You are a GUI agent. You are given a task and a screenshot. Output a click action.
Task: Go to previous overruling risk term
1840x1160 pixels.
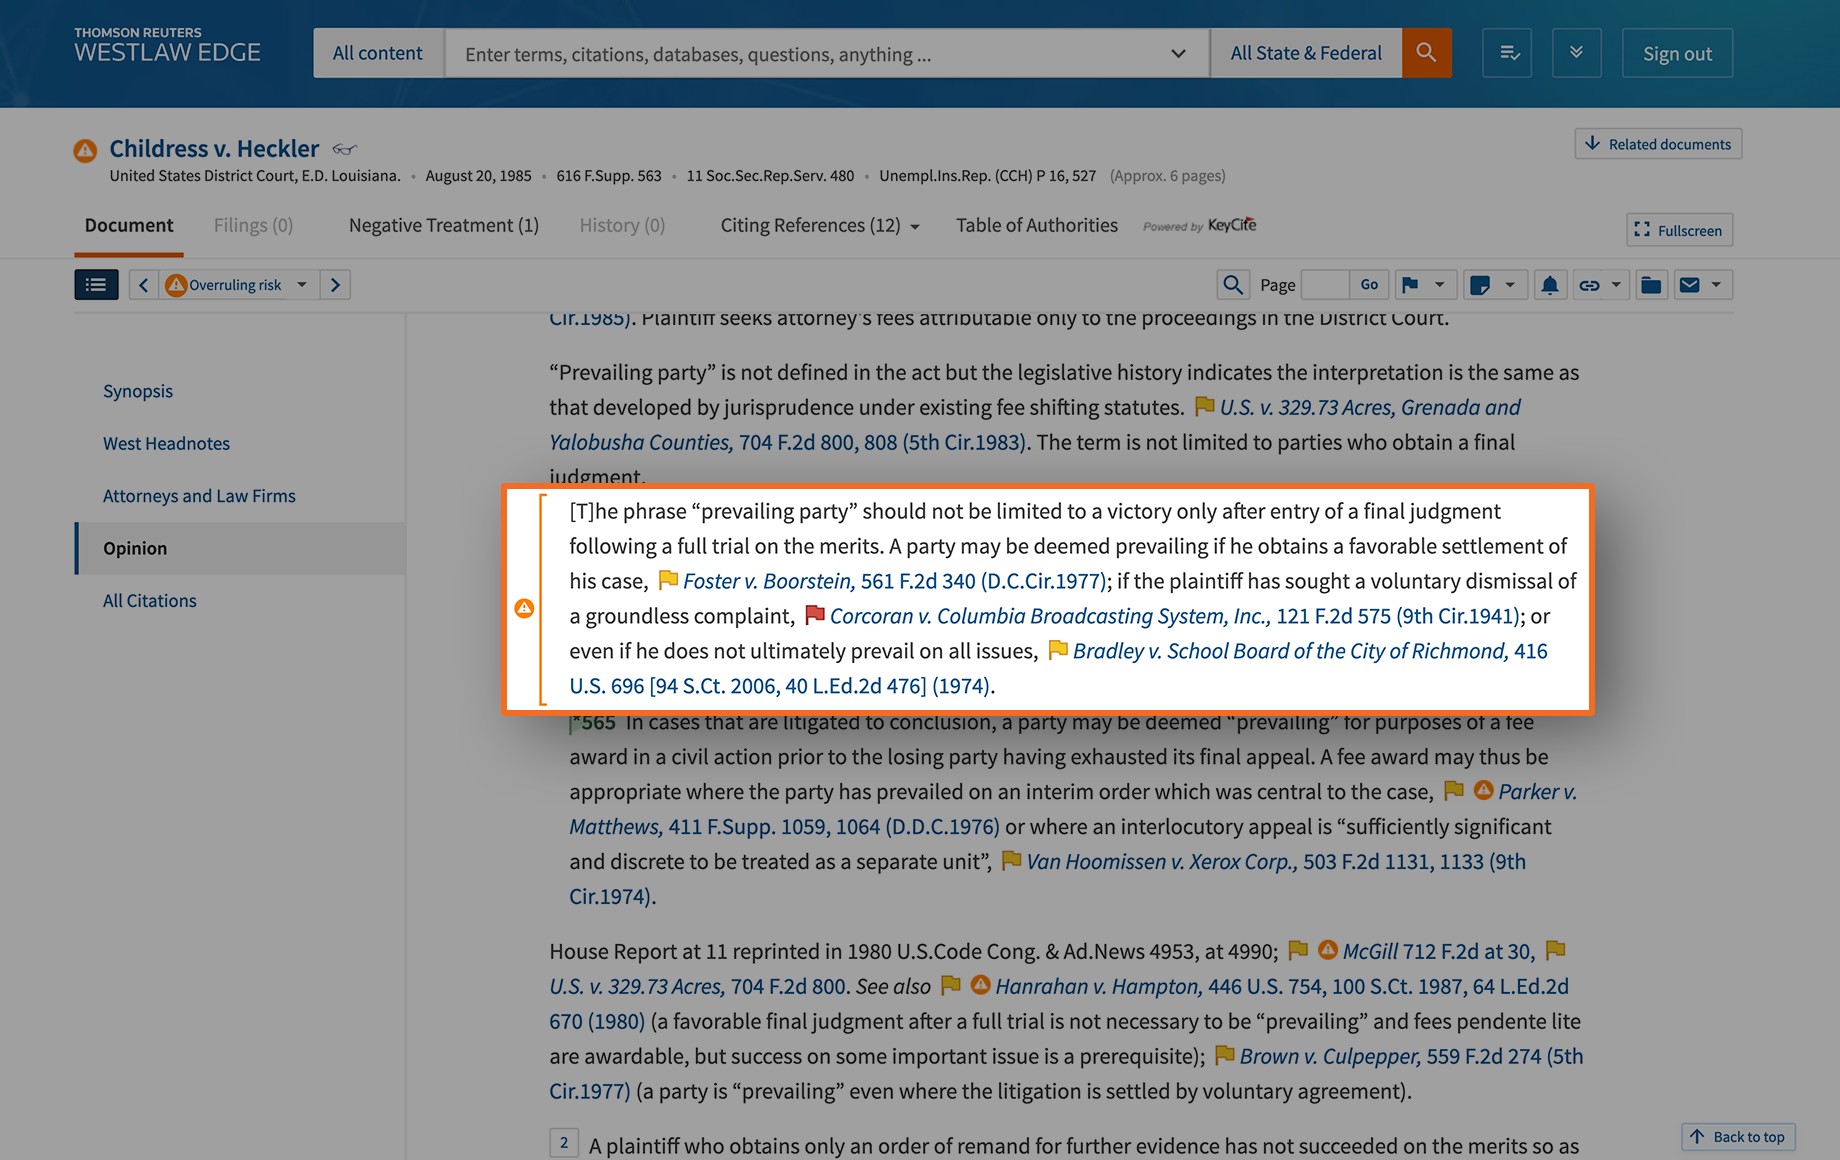click(144, 285)
